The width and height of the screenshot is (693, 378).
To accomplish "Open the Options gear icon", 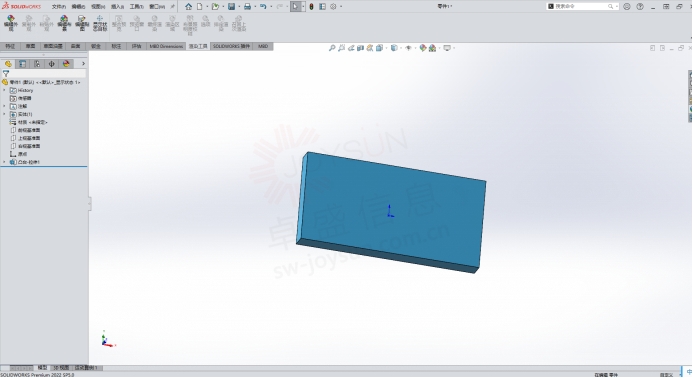I will coord(334,7).
